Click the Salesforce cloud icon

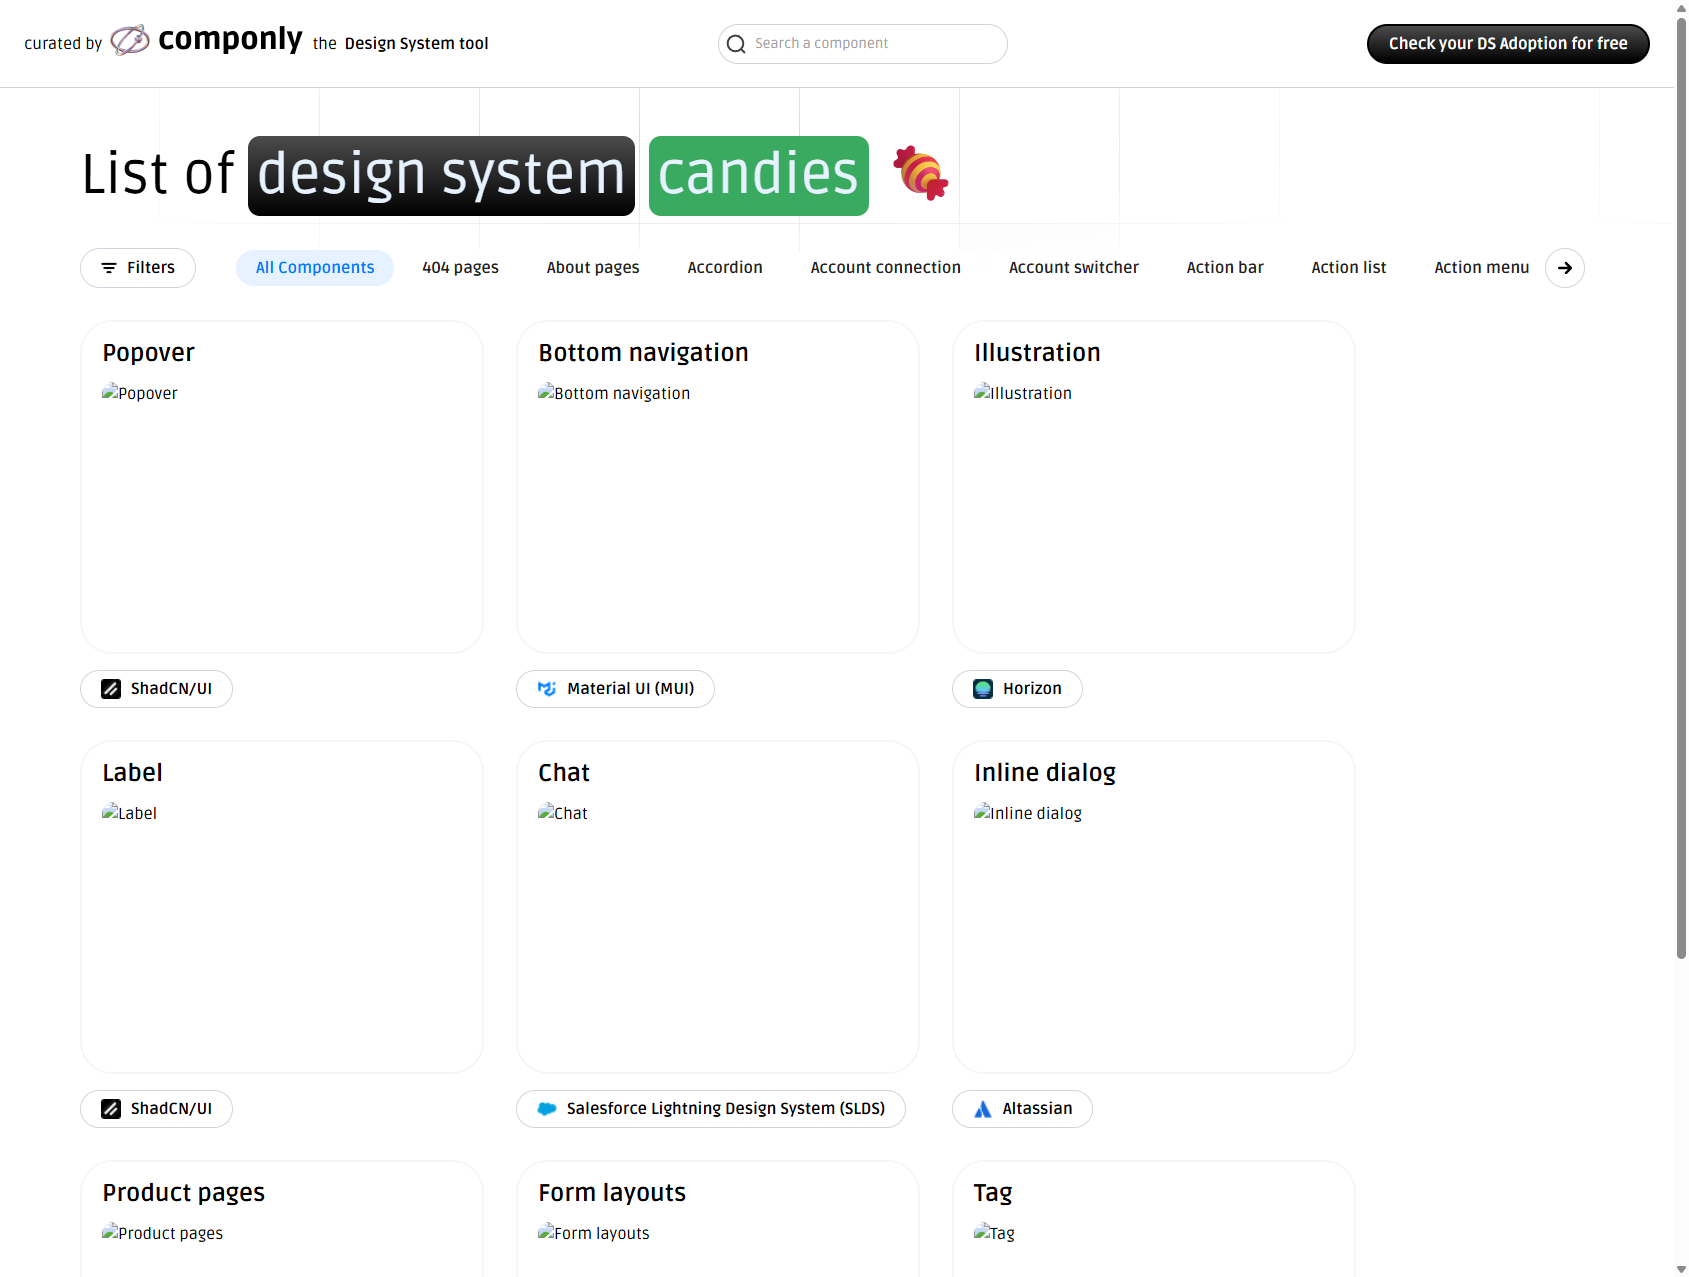(x=547, y=1109)
